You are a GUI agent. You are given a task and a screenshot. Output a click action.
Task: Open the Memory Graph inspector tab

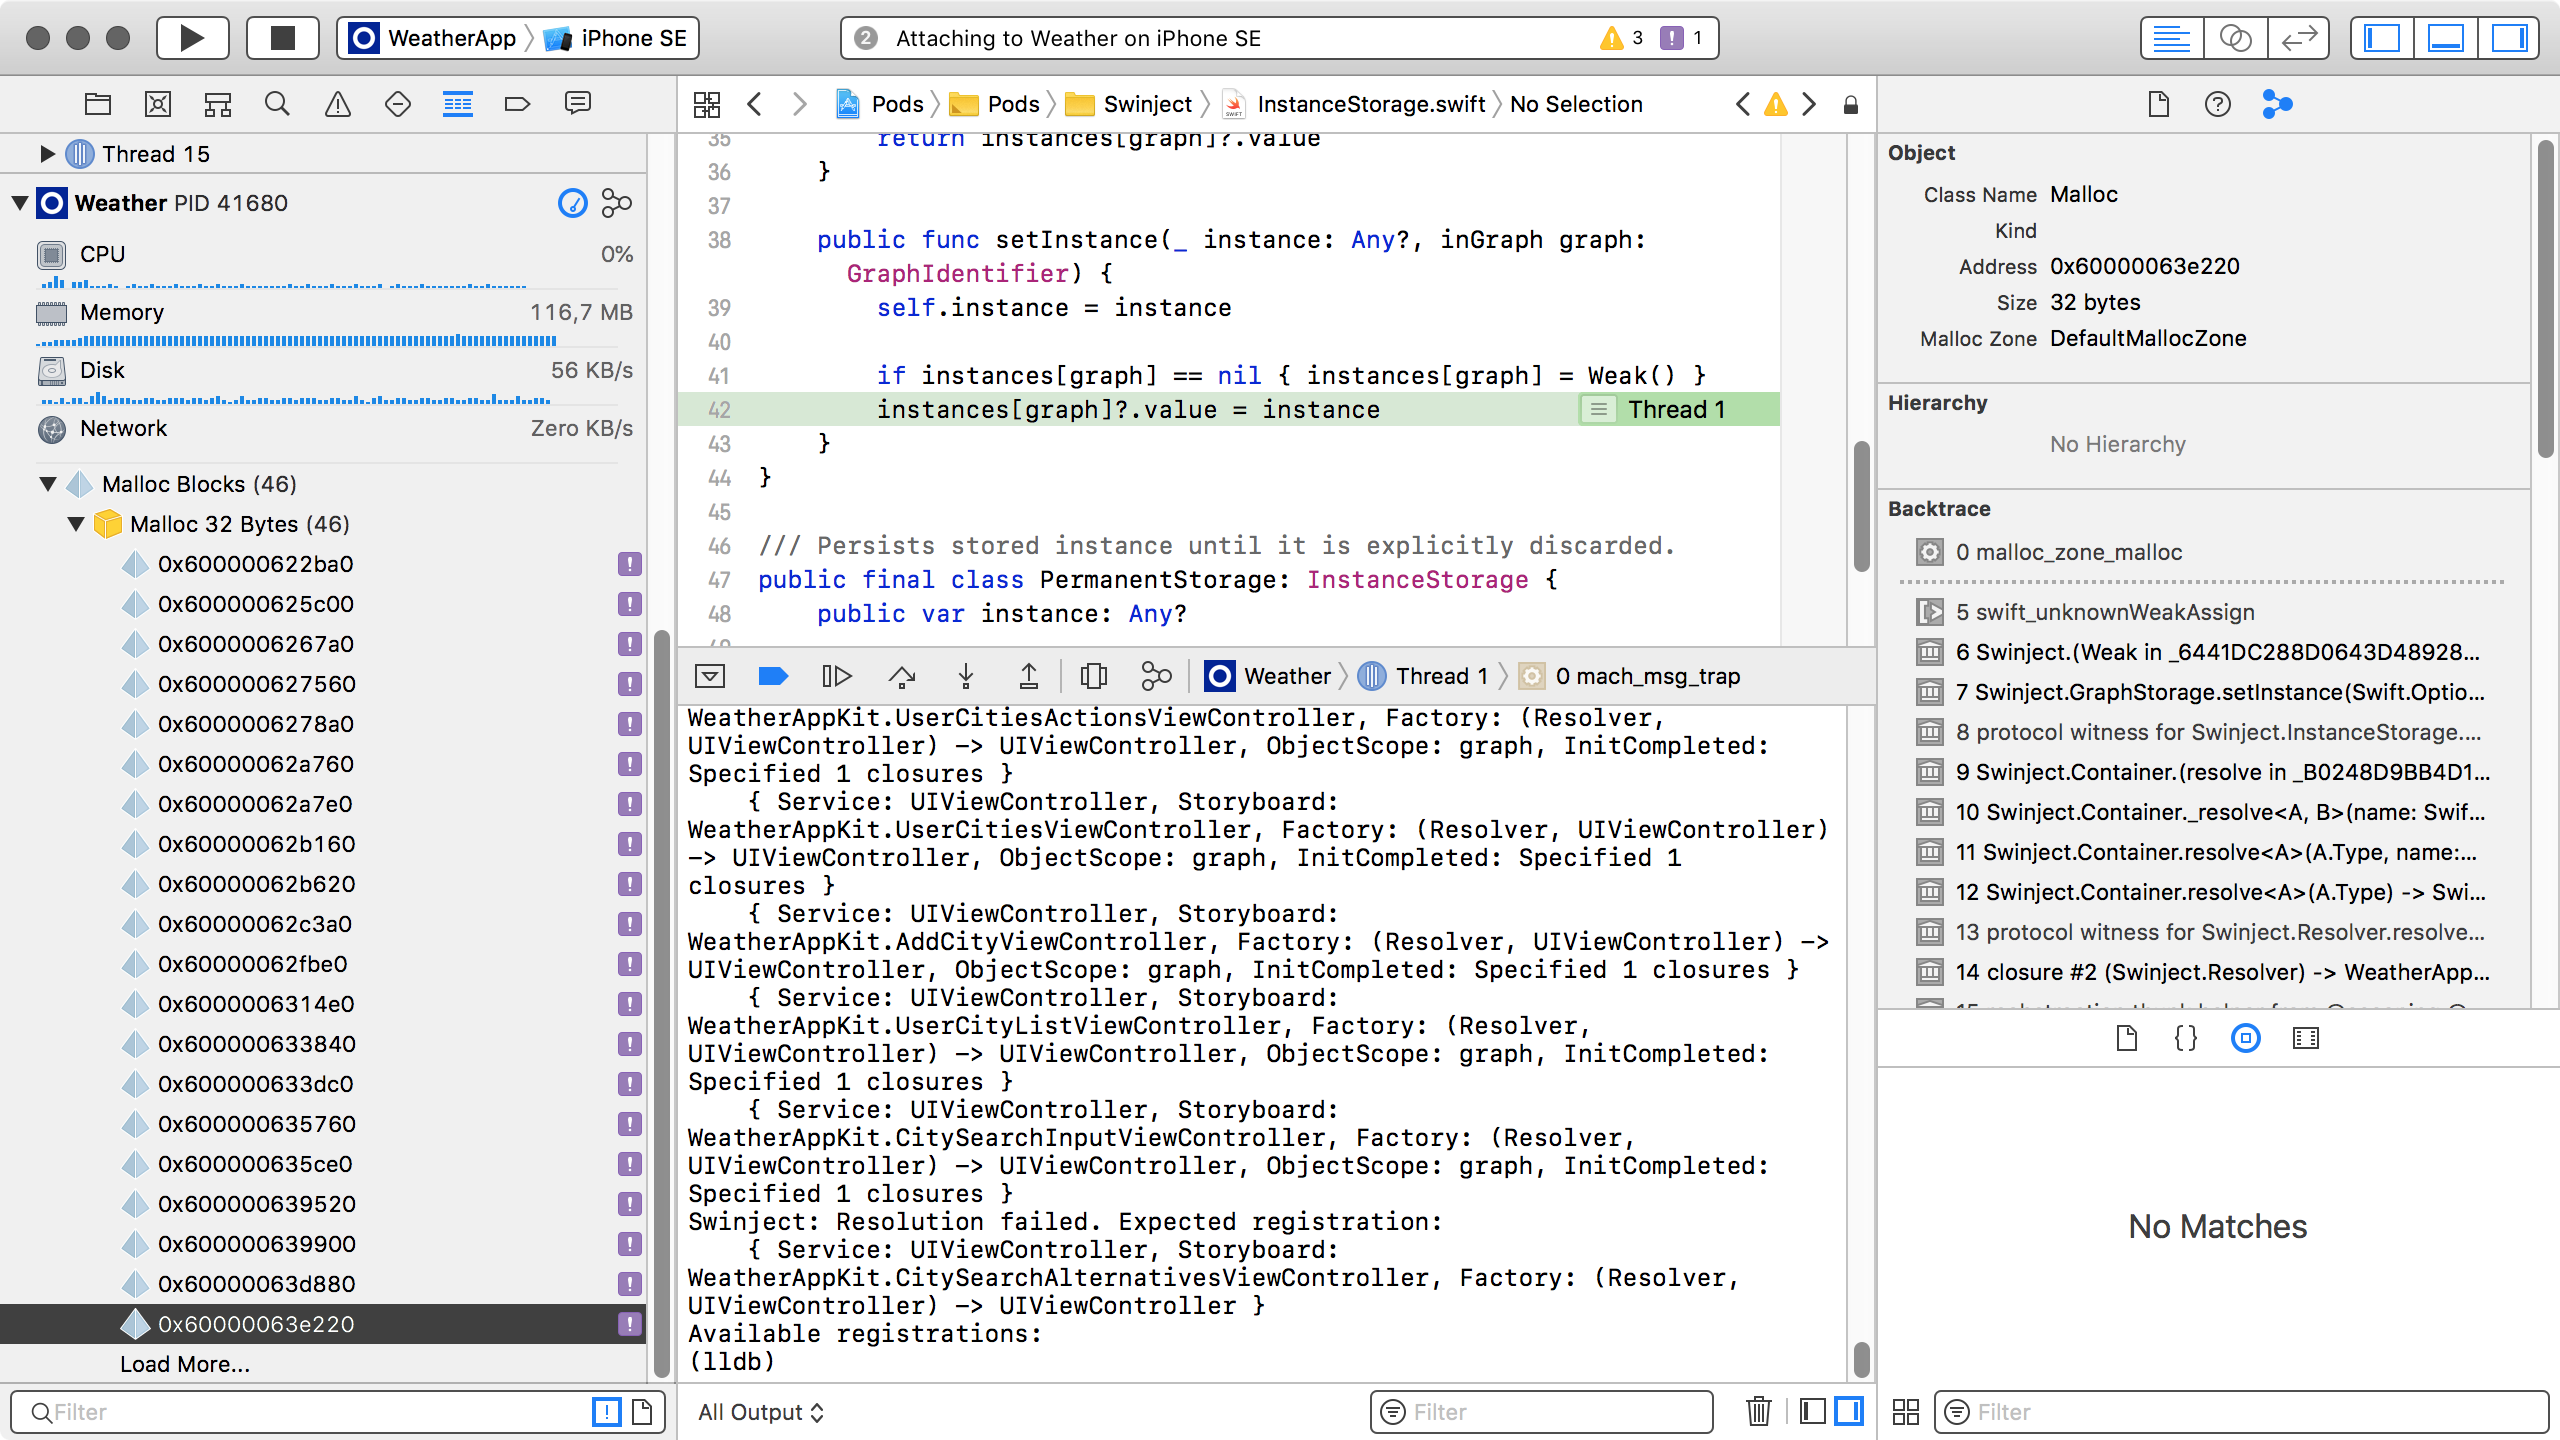[2277, 104]
